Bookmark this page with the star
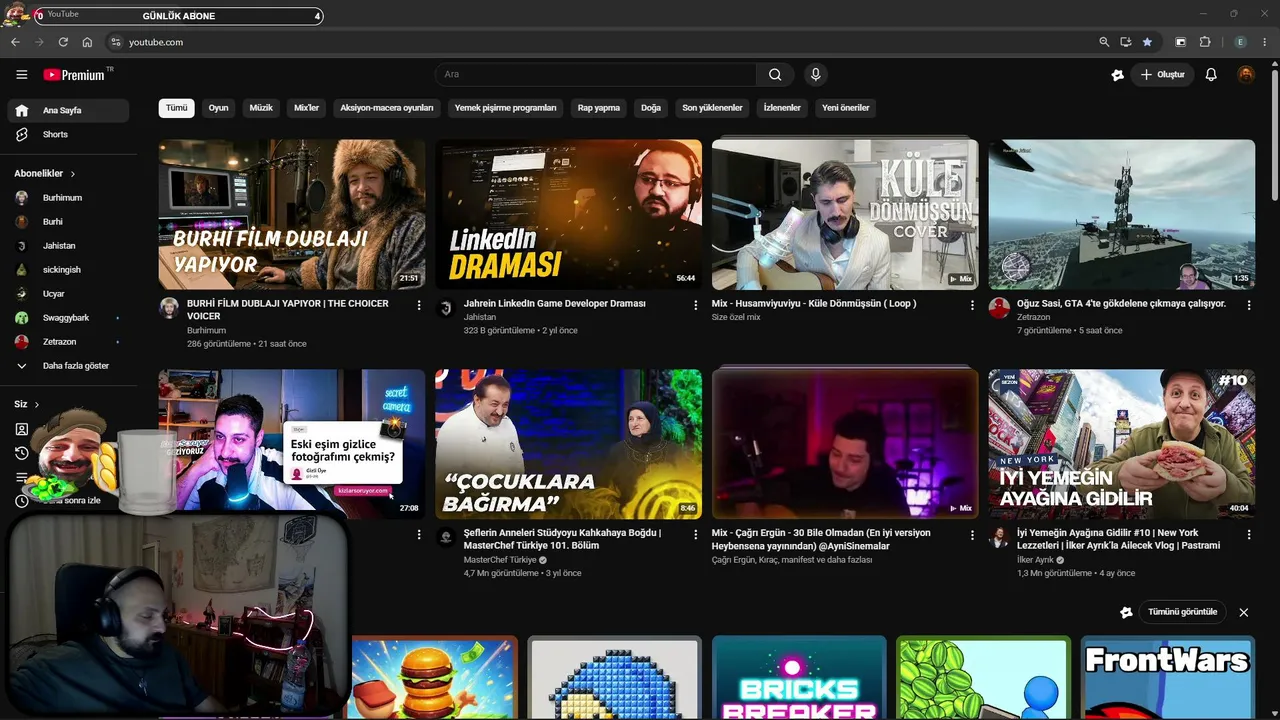The height and width of the screenshot is (720, 1280). pos(1147,42)
